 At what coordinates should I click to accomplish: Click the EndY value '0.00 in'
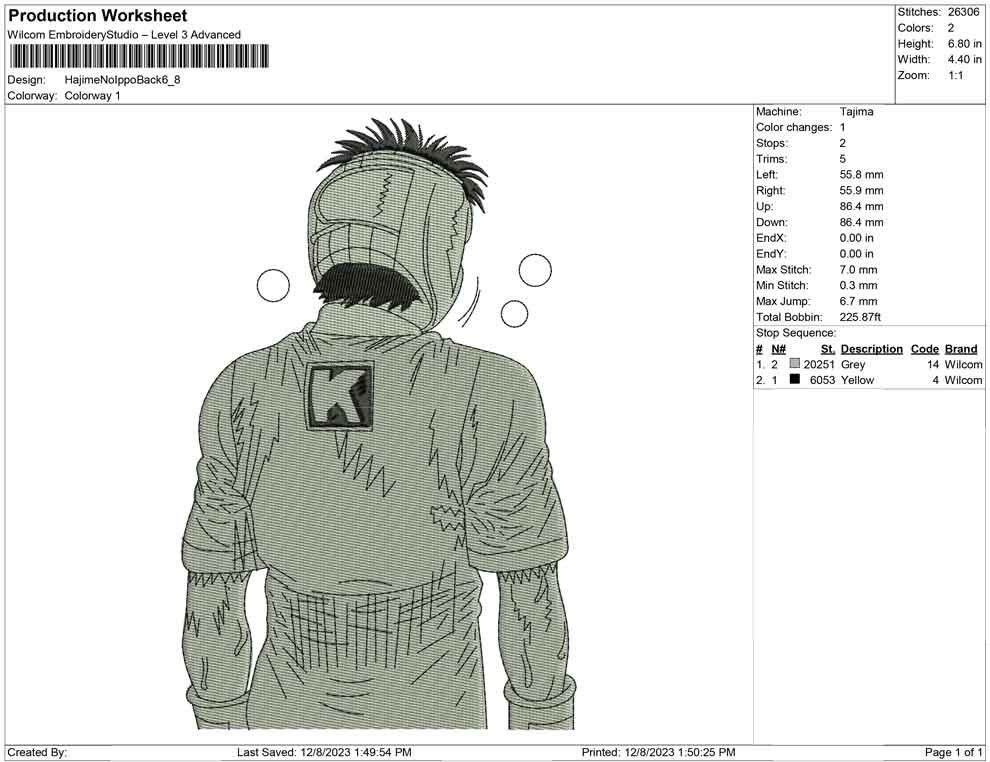857,254
